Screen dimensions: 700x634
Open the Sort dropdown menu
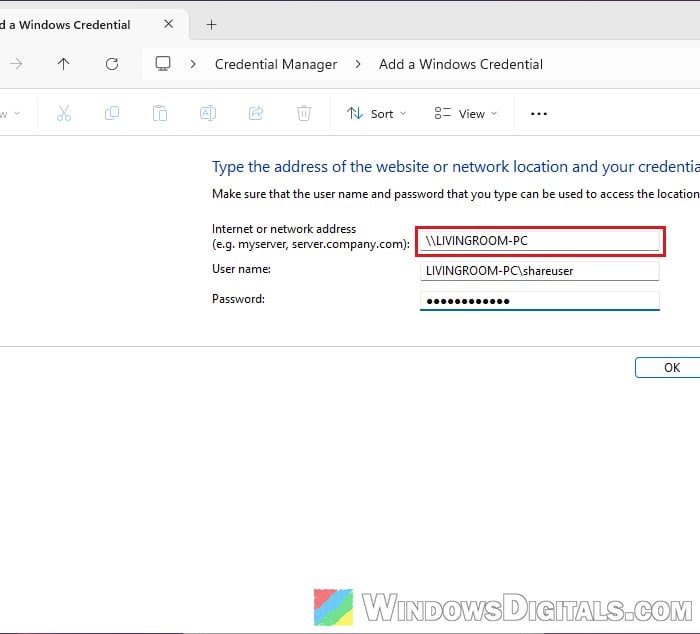[376, 114]
